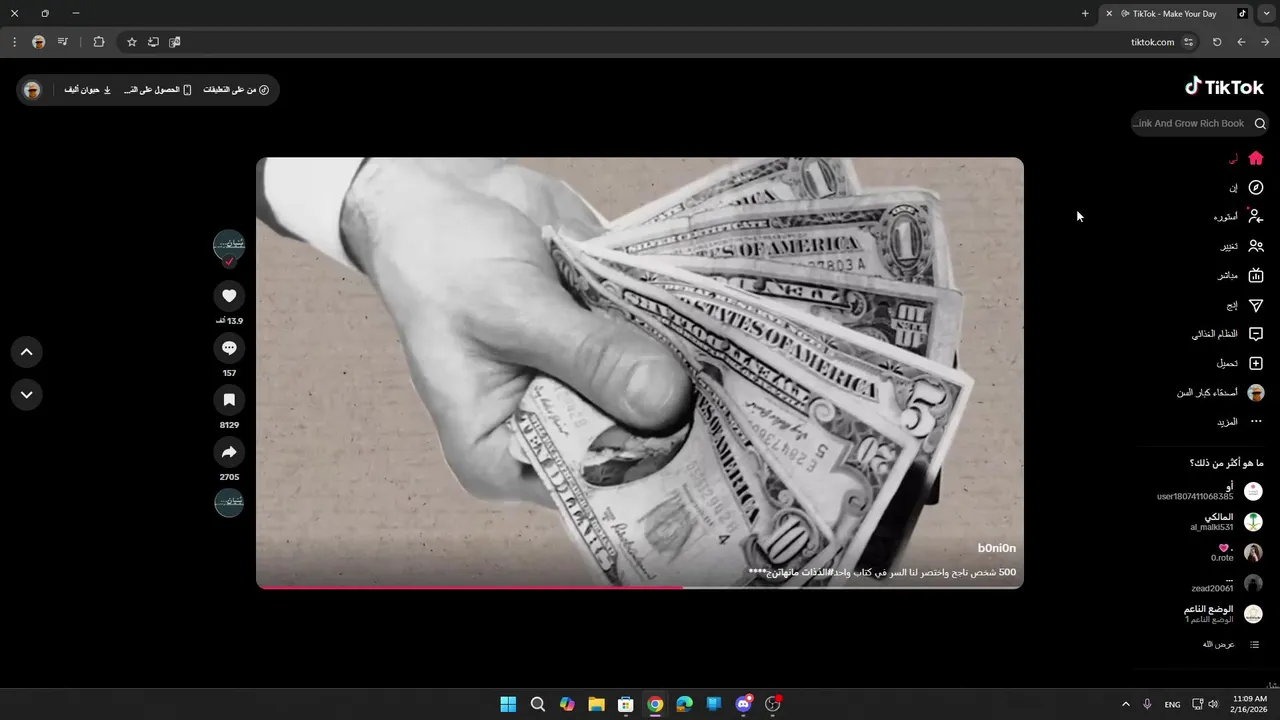Open Microsoft Edge from taskbar
This screenshot has width=1280, height=720.
(x=684, y=704)
